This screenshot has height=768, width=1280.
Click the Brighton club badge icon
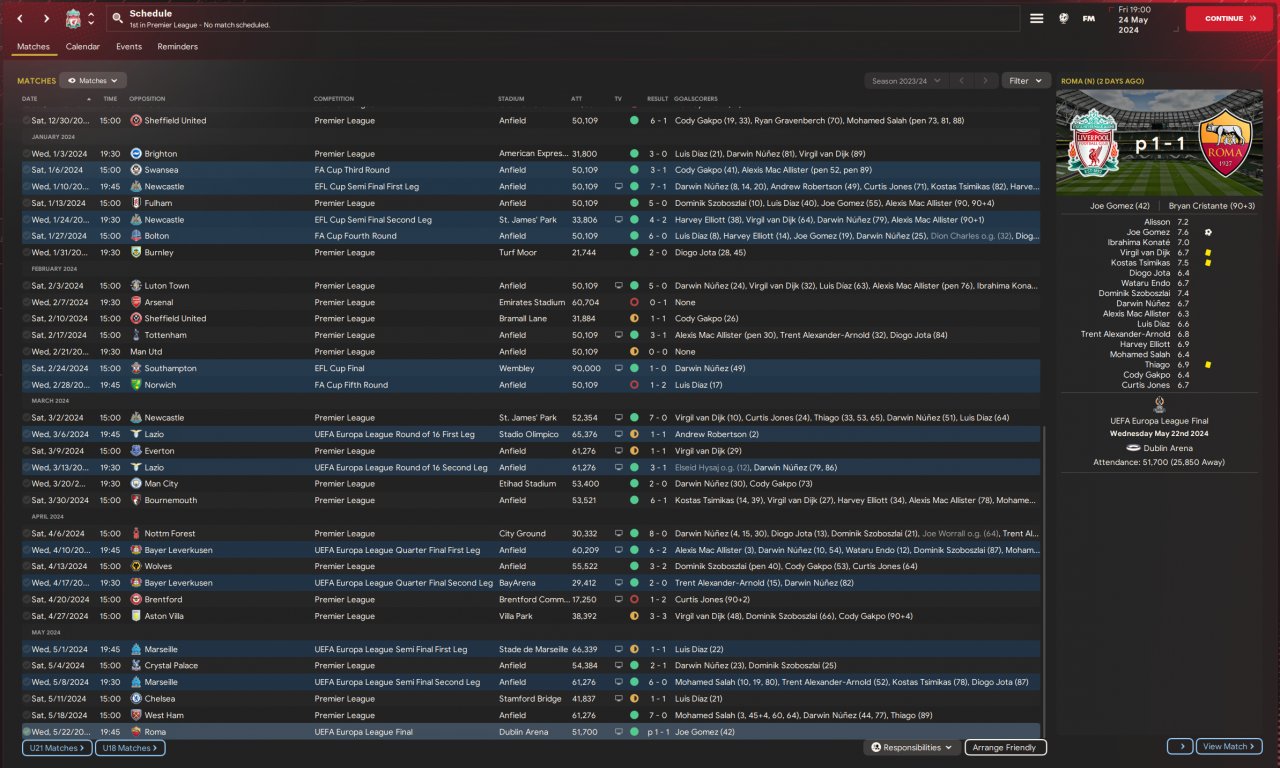[x=136, y=154]
